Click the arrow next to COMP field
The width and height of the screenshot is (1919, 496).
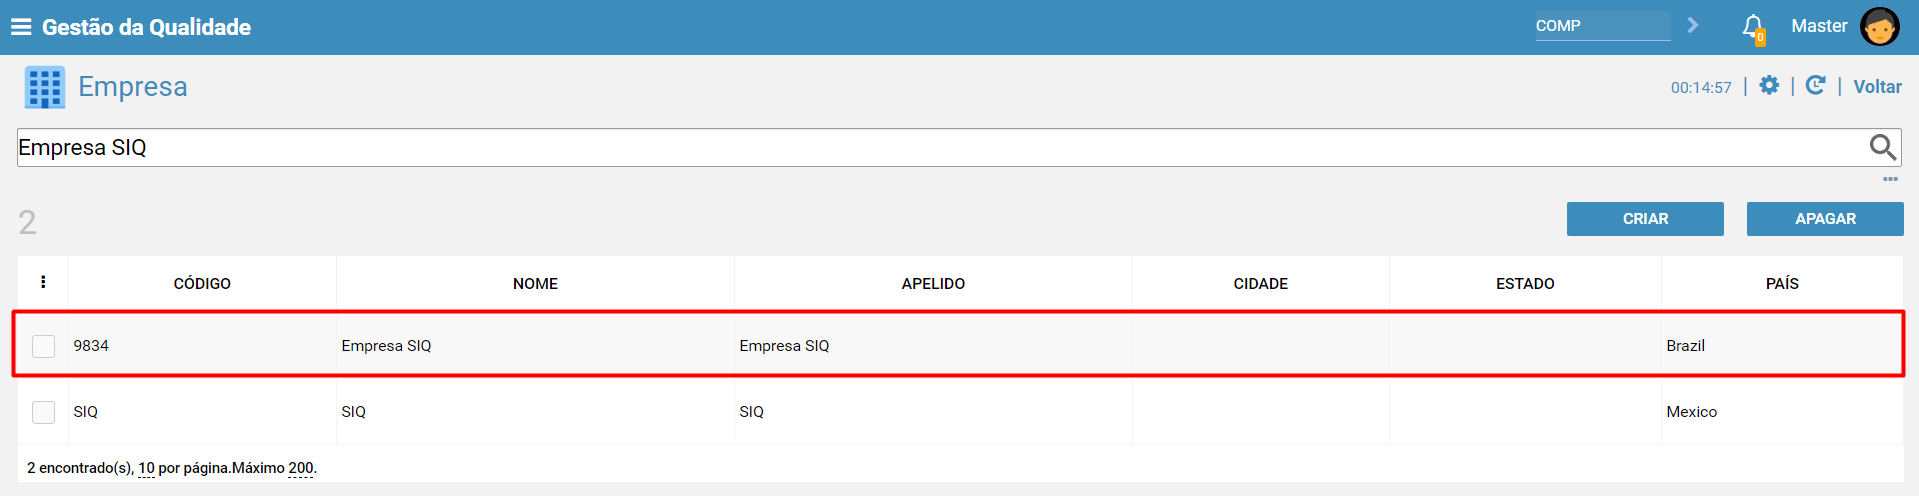coord(1692,25)
